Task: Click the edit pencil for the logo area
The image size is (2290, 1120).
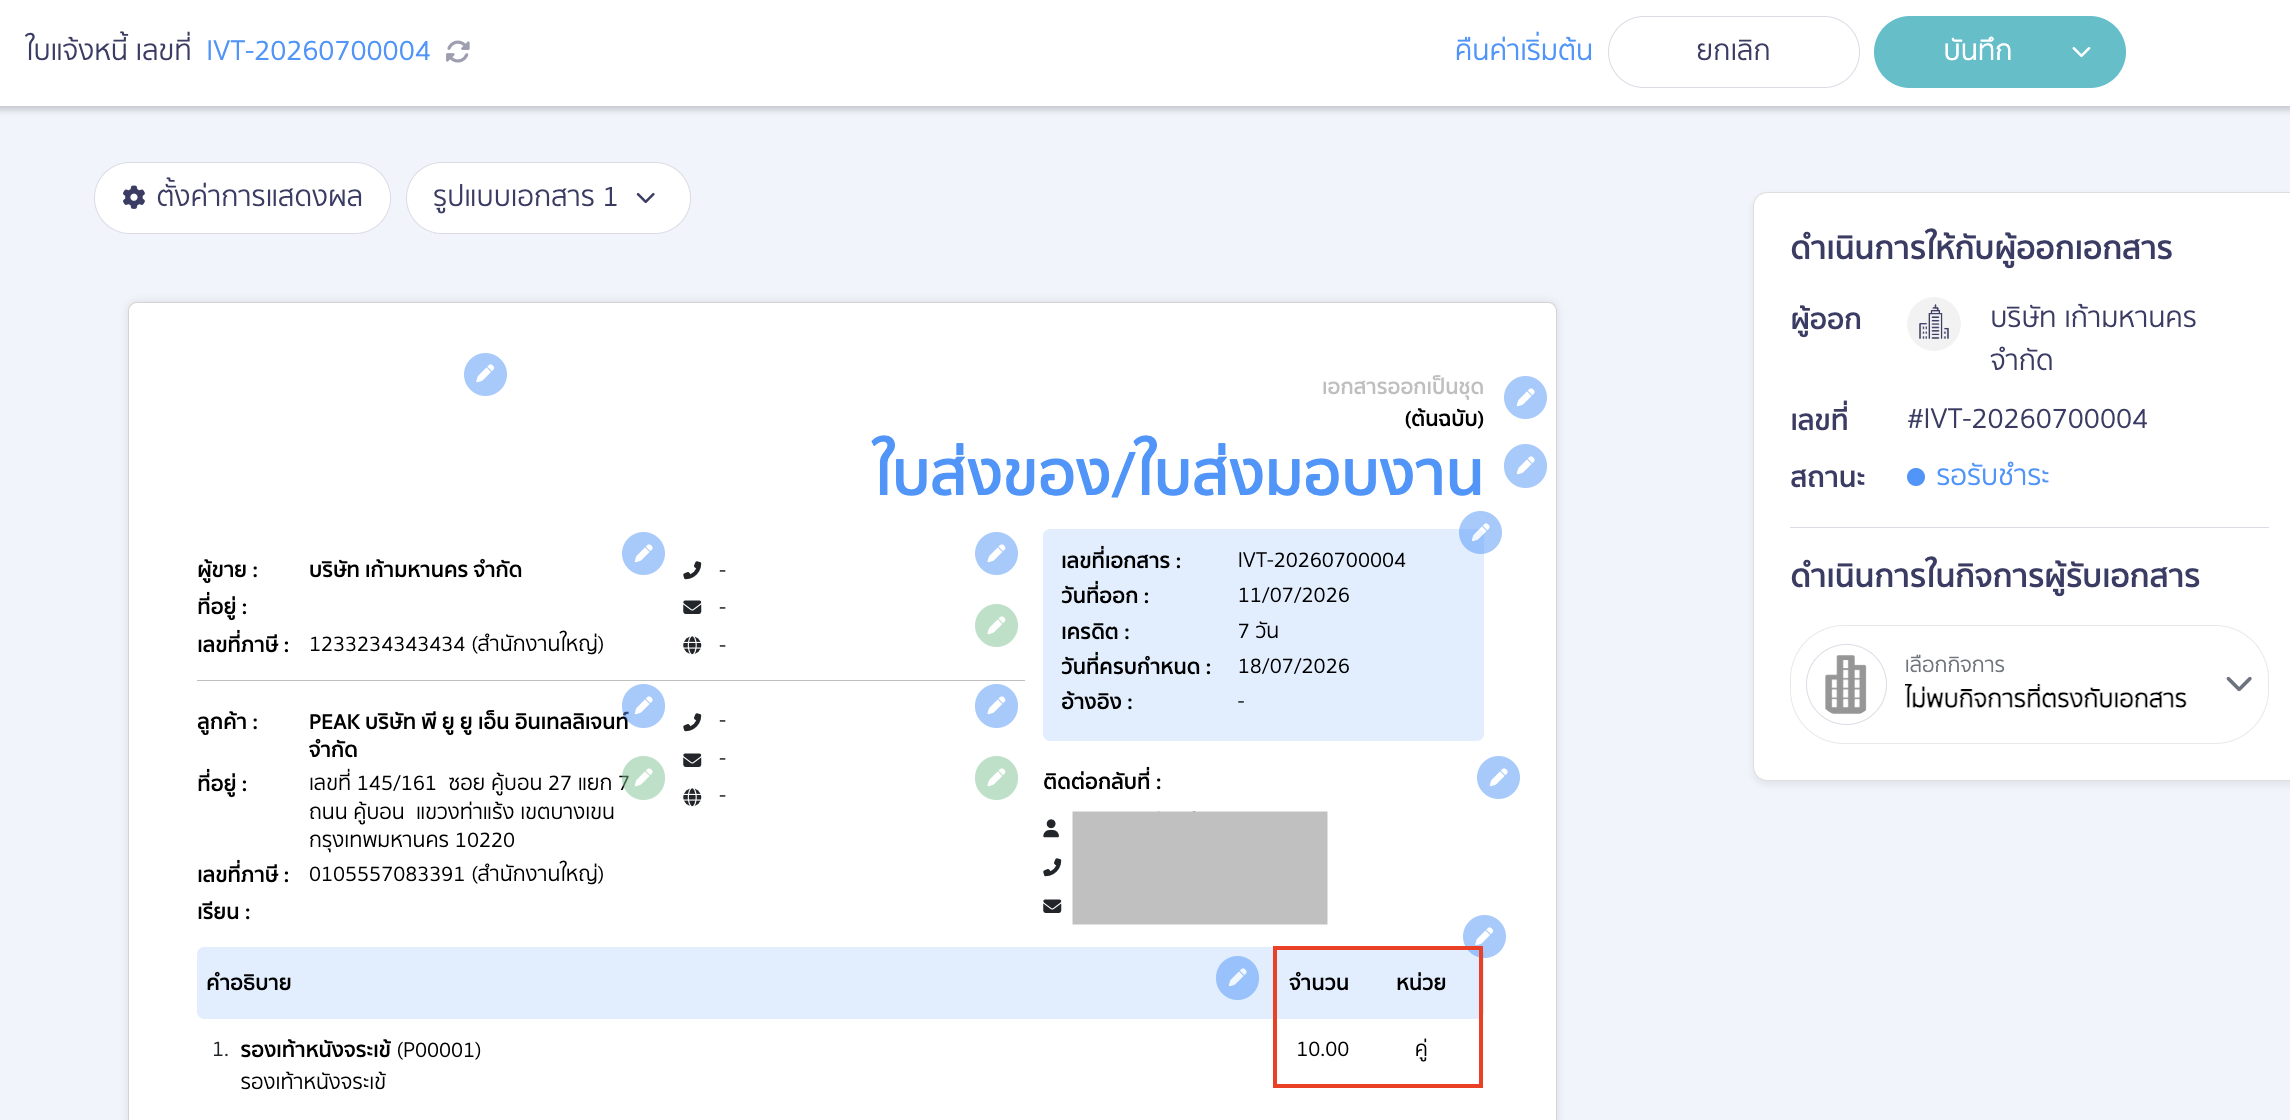Action: [x=485, y=374]
